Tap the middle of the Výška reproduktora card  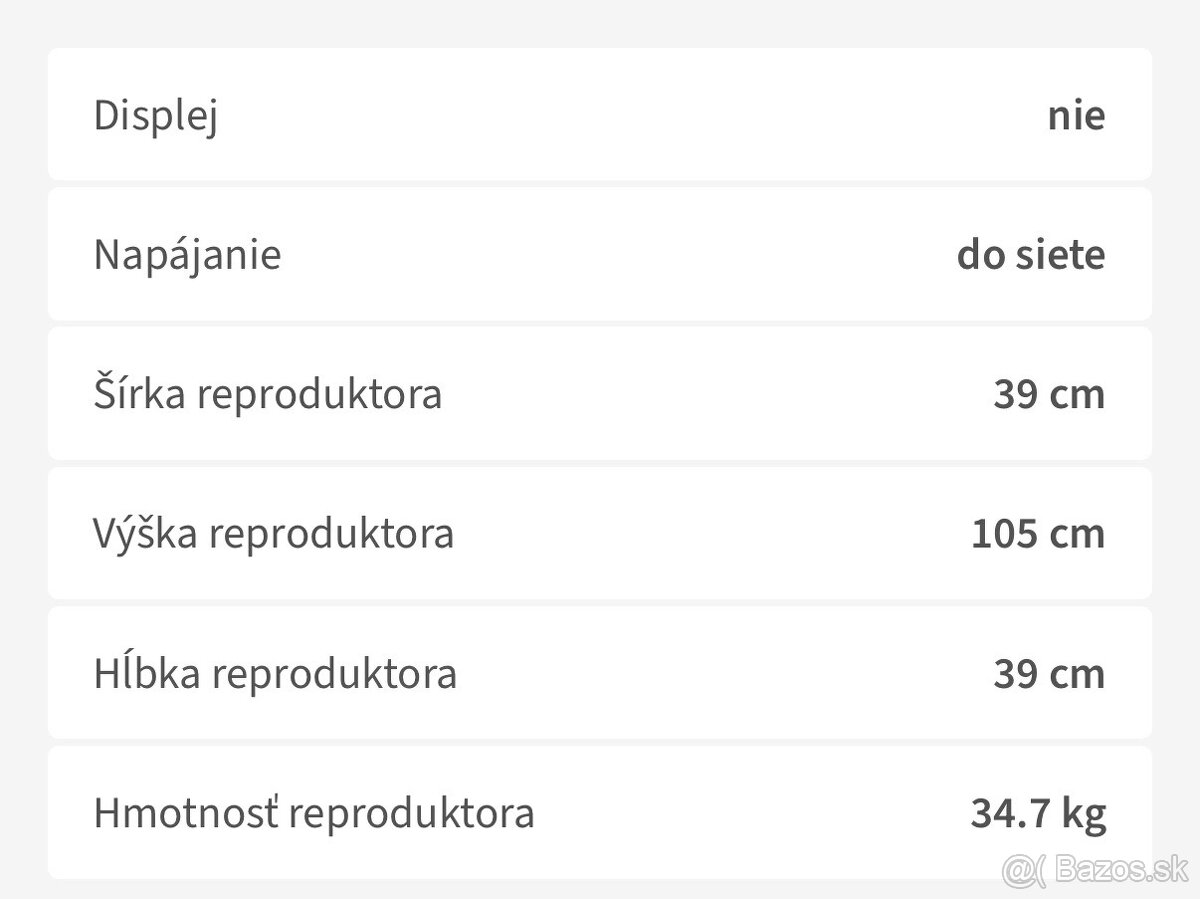click(x=600, y=533)
